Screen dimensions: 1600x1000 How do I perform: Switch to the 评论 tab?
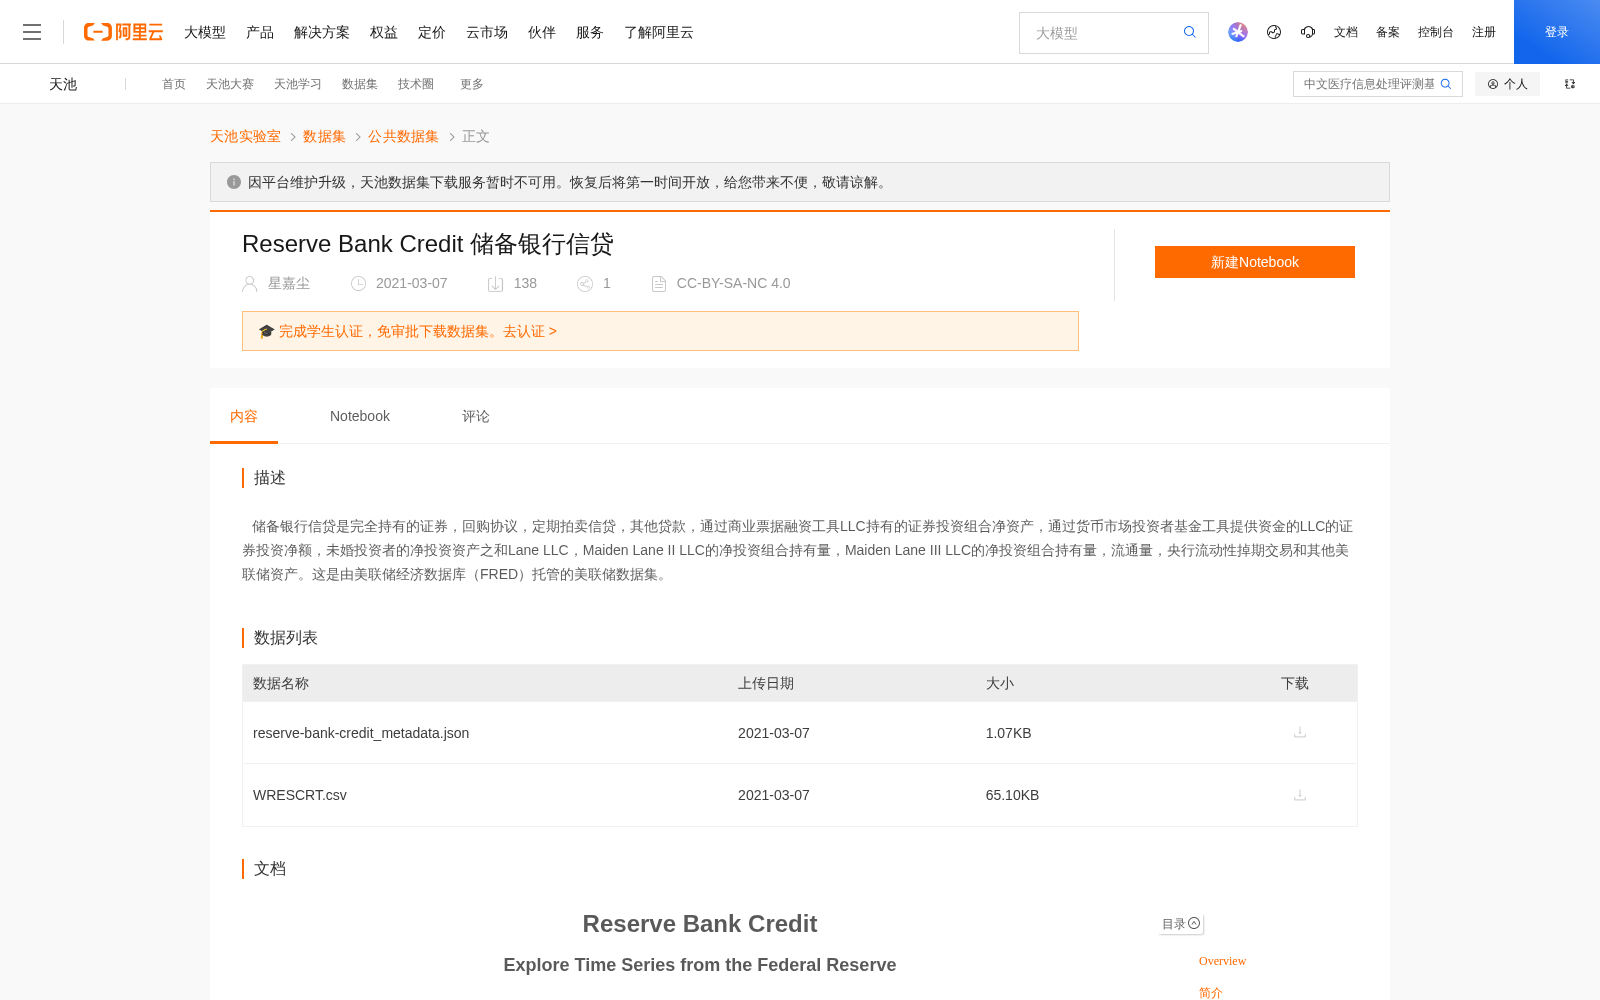point(476,416)
